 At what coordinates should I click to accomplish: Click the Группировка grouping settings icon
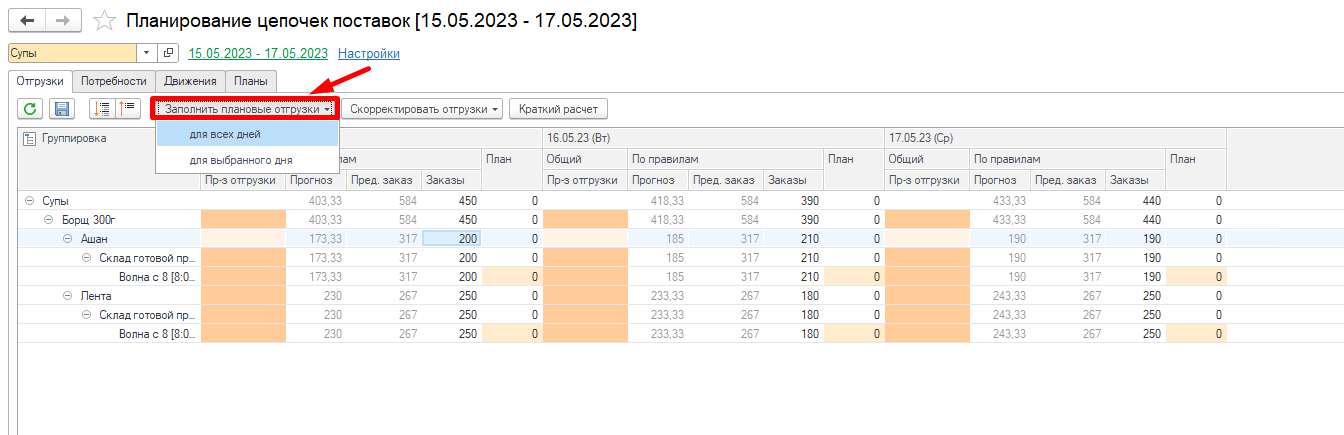coord(29,139)
